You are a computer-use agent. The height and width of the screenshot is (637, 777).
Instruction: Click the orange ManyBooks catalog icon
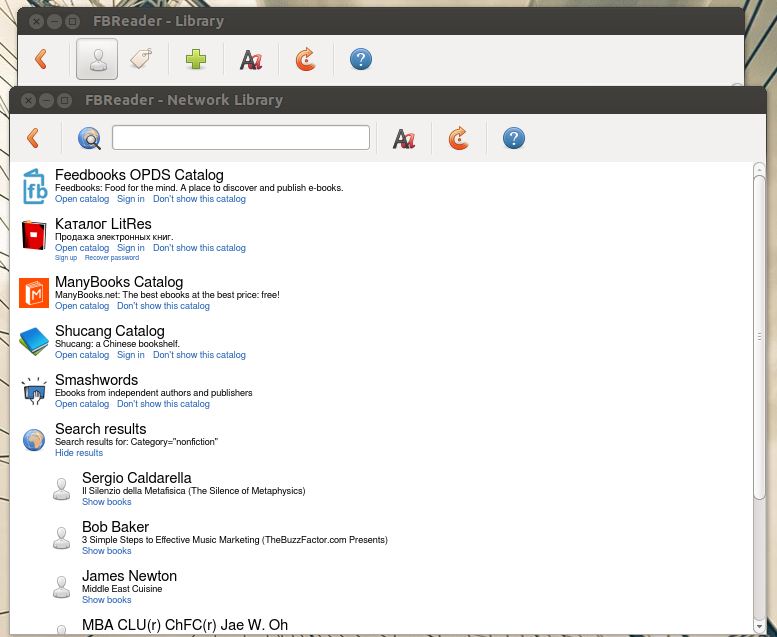click(x=34, y=293)
